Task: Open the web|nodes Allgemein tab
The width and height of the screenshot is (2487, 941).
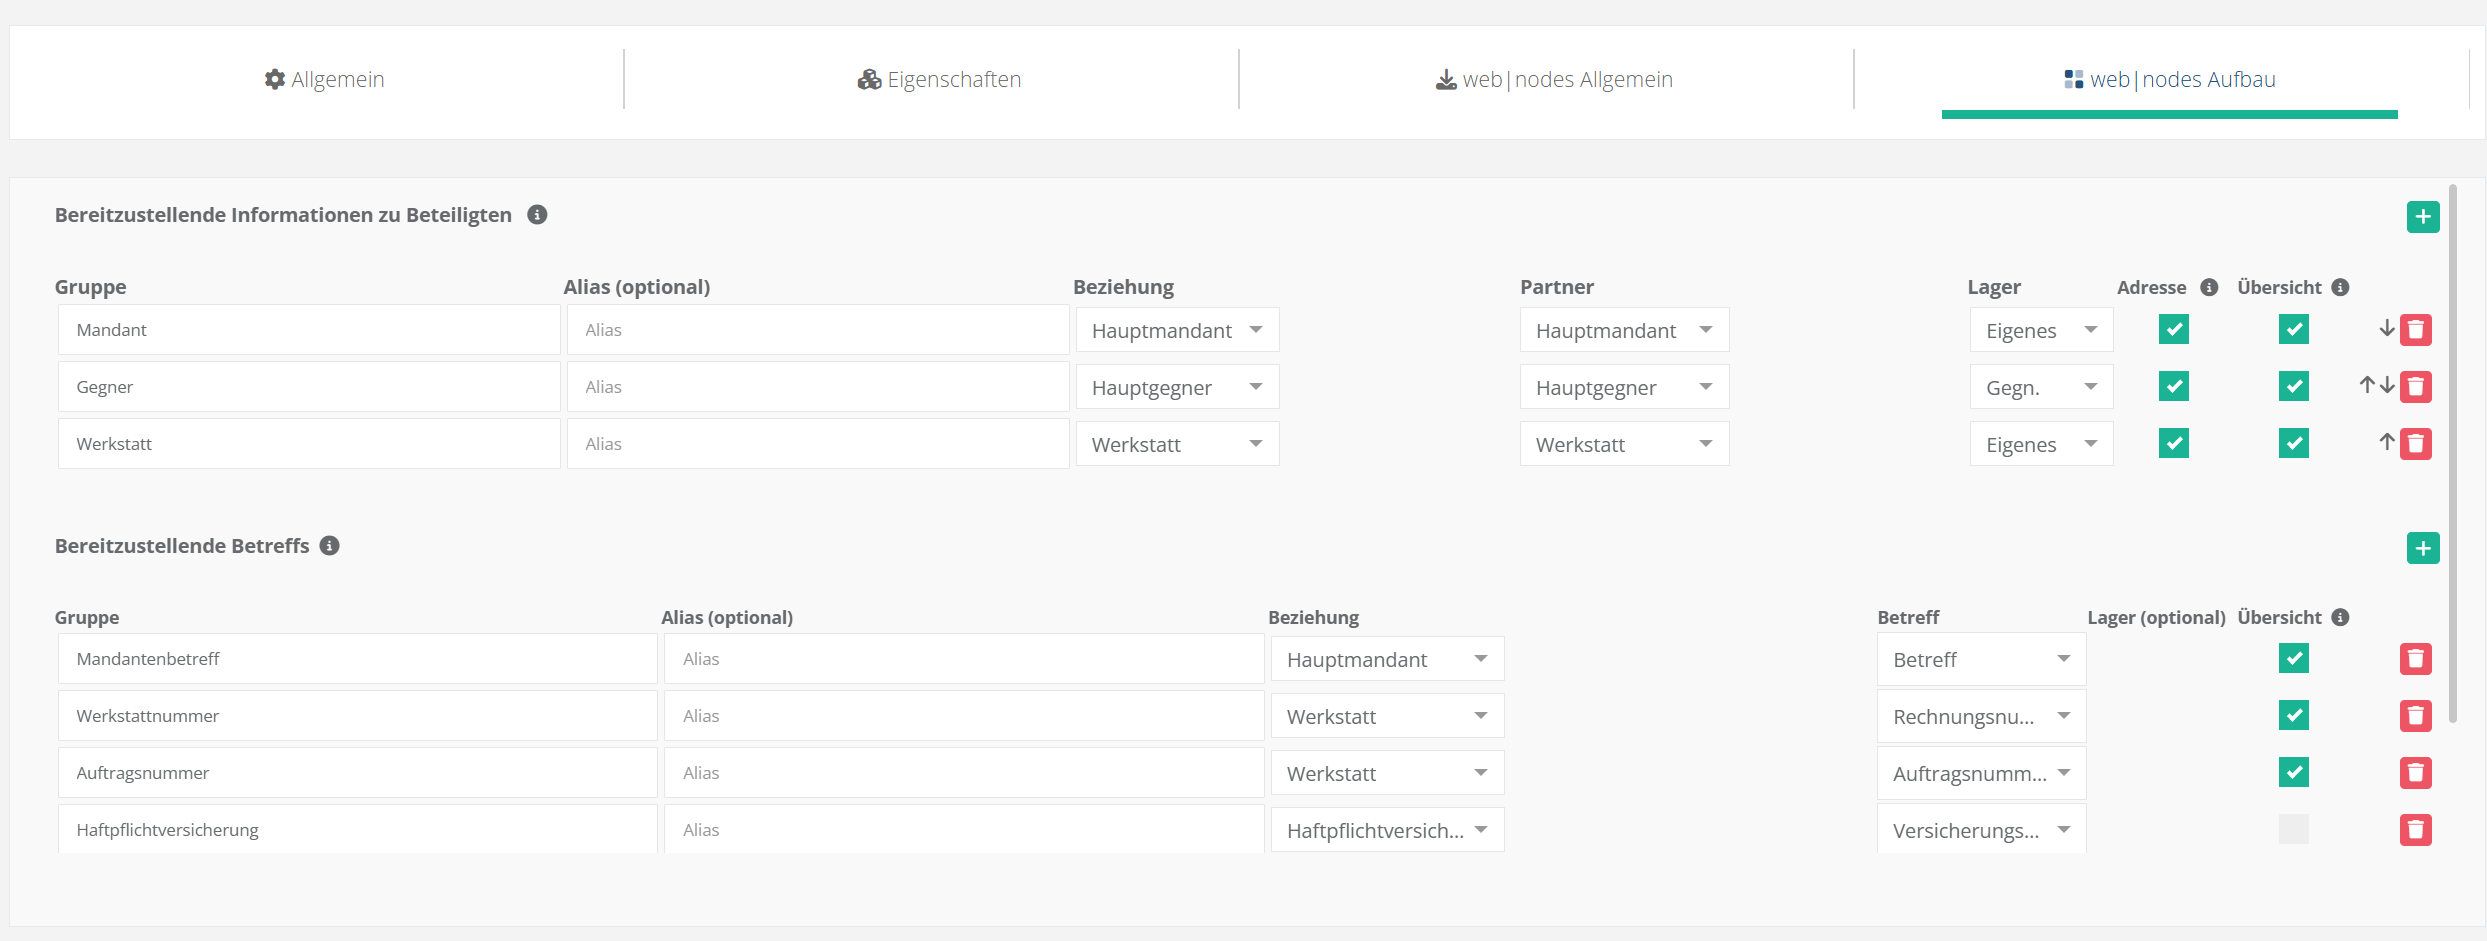Action: coord(1554,80)
